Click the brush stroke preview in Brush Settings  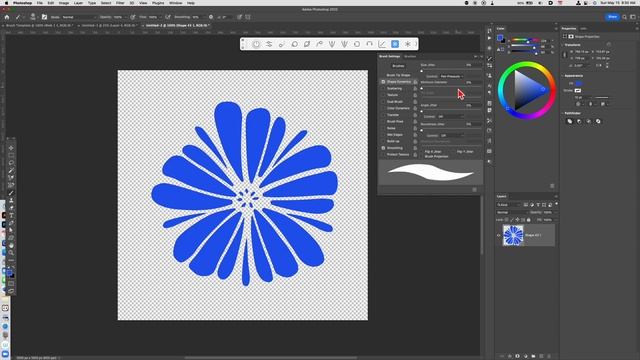(x=431, y=172)
